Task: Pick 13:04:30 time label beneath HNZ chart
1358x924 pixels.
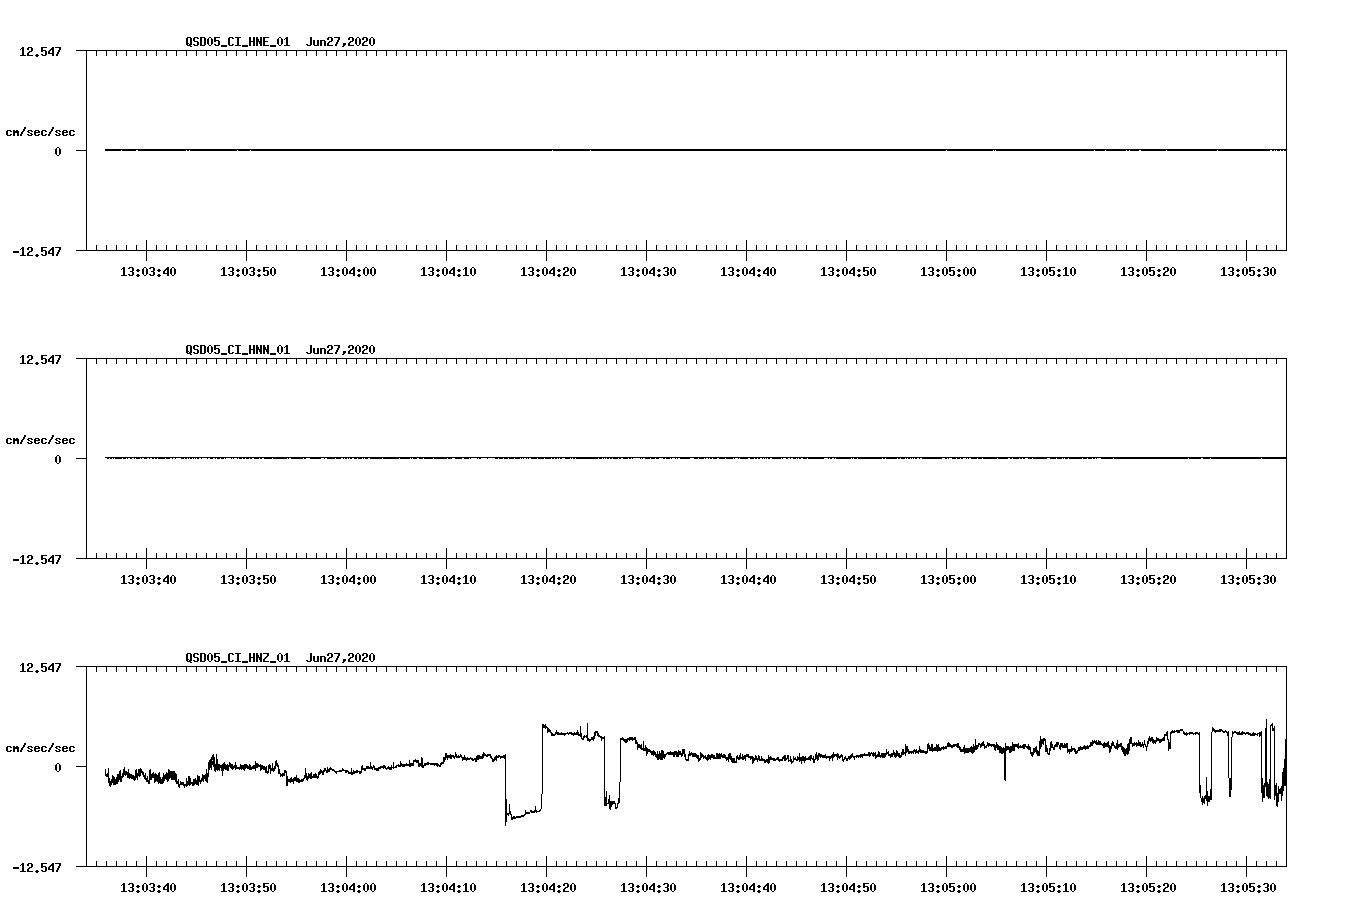Action: [648, 887]
